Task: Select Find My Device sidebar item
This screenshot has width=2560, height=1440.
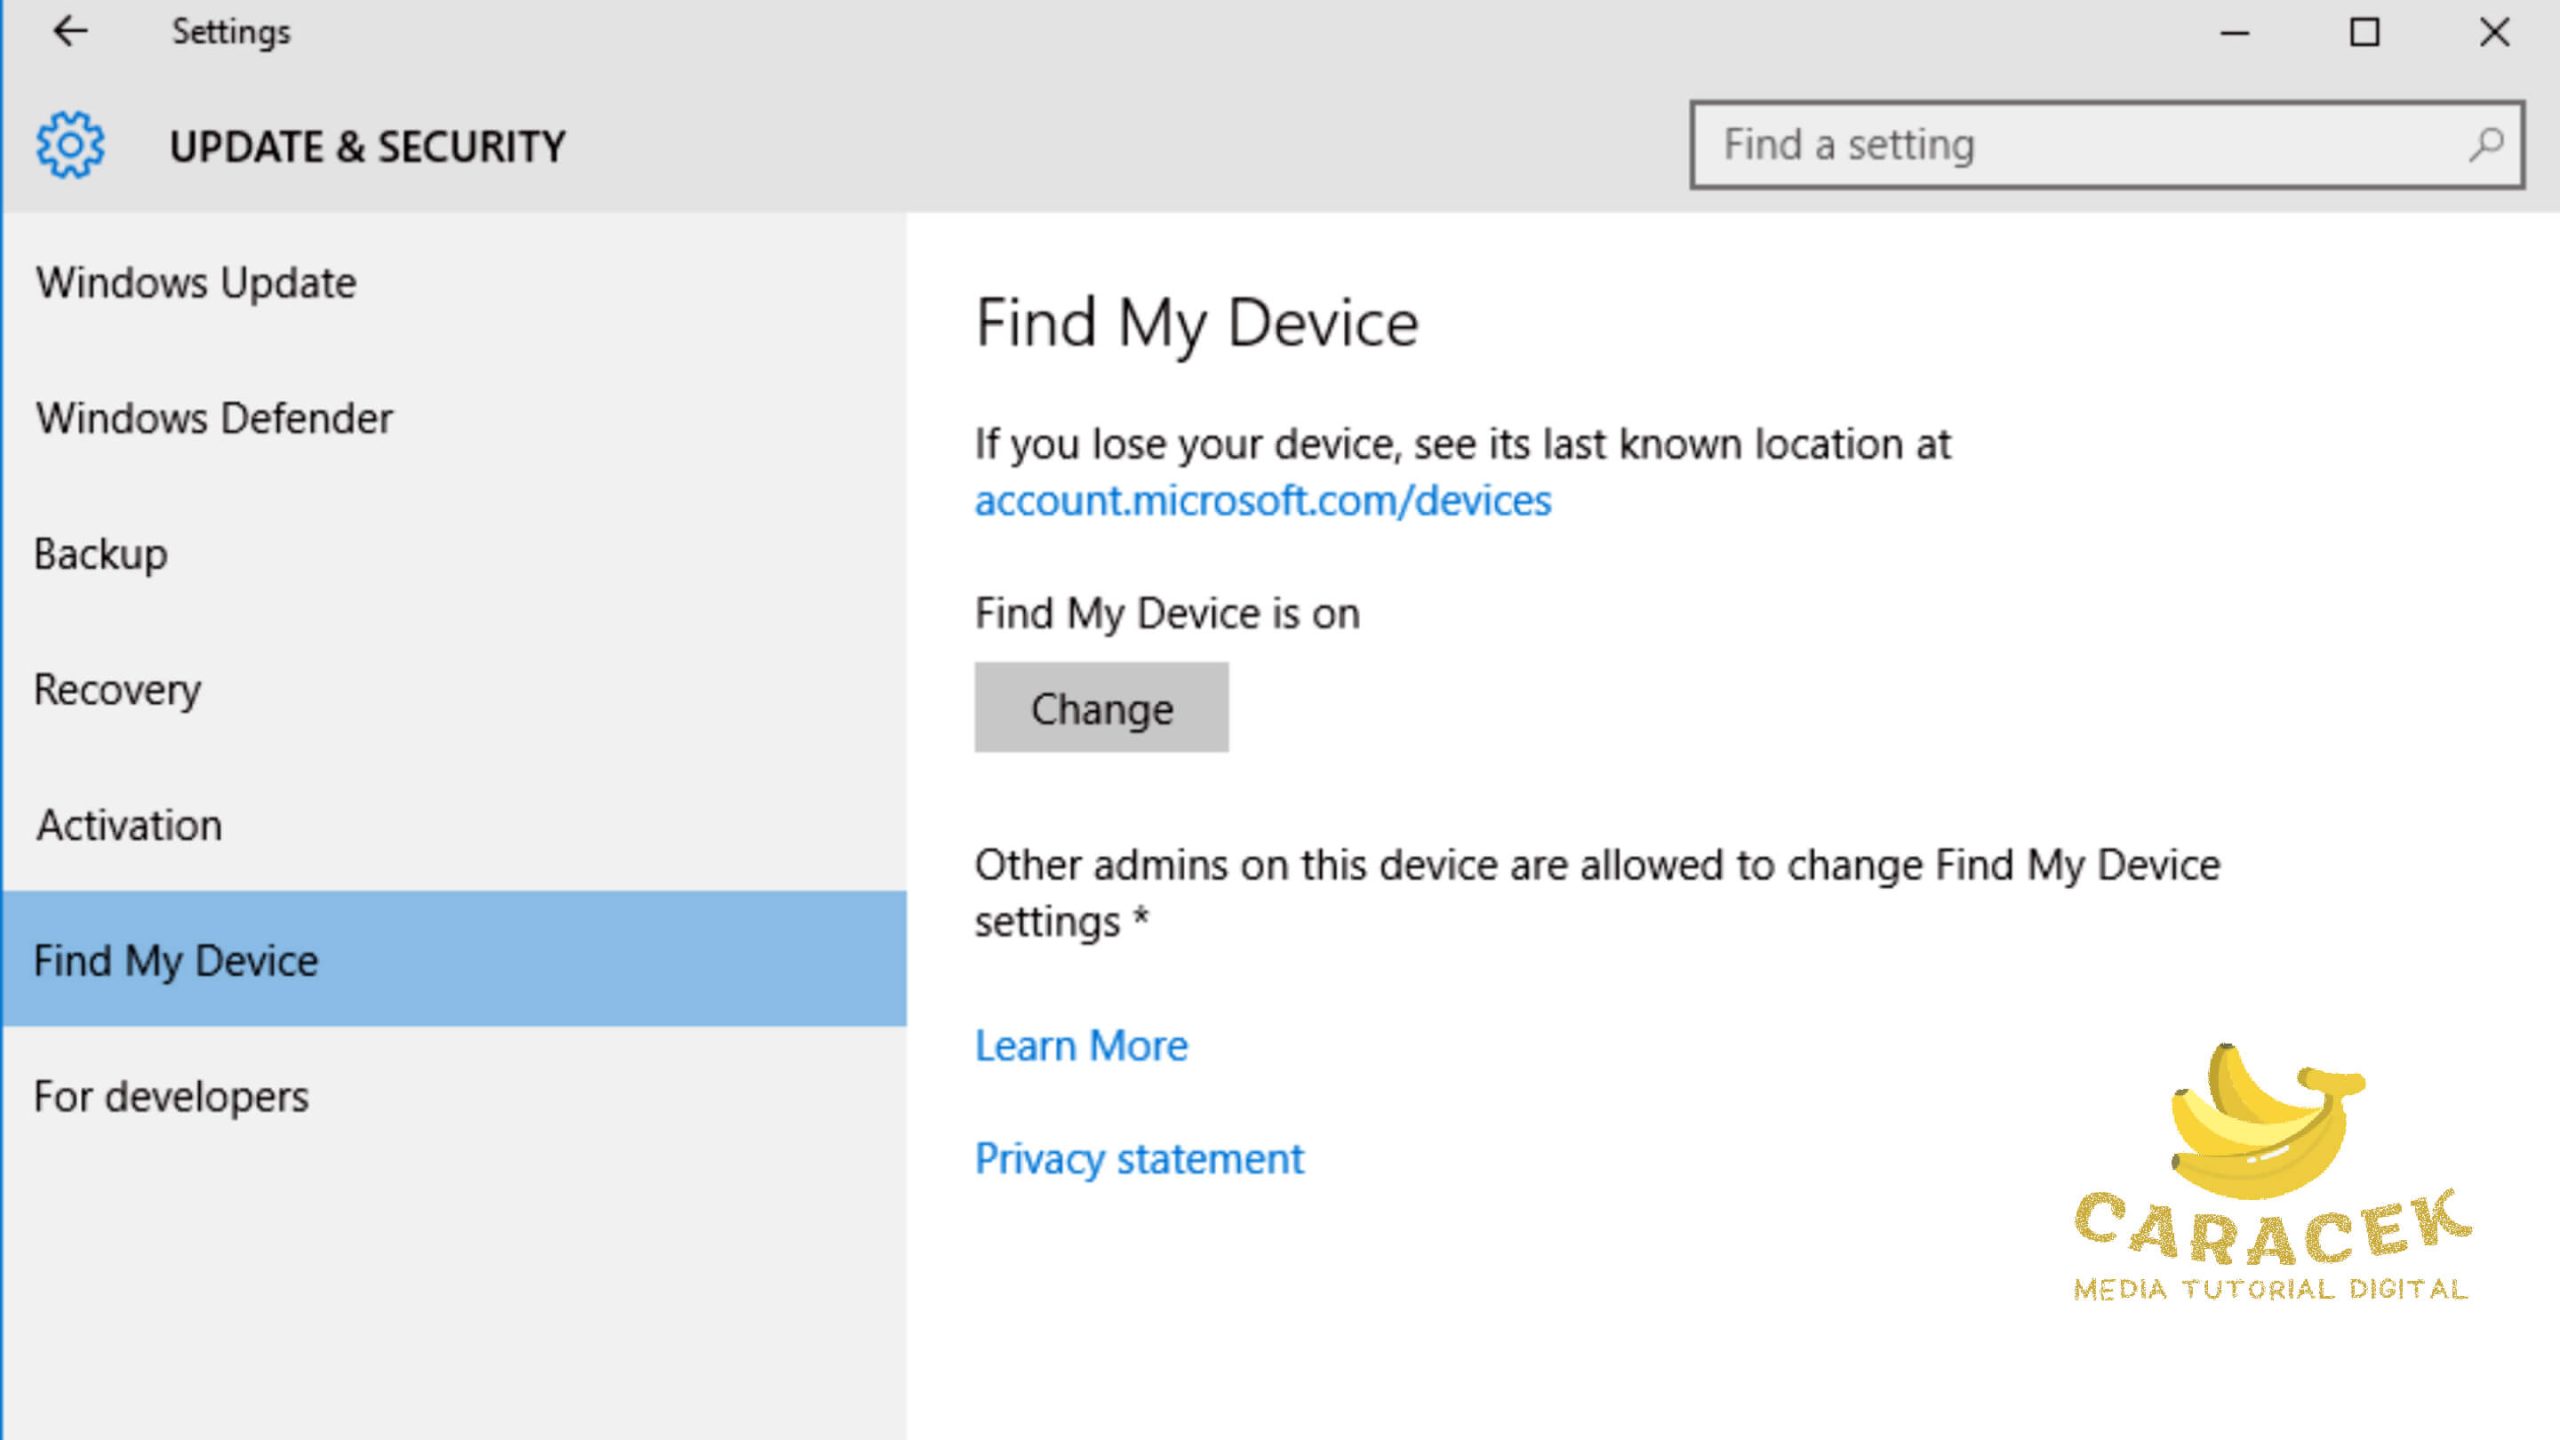Action: (176, 960)
